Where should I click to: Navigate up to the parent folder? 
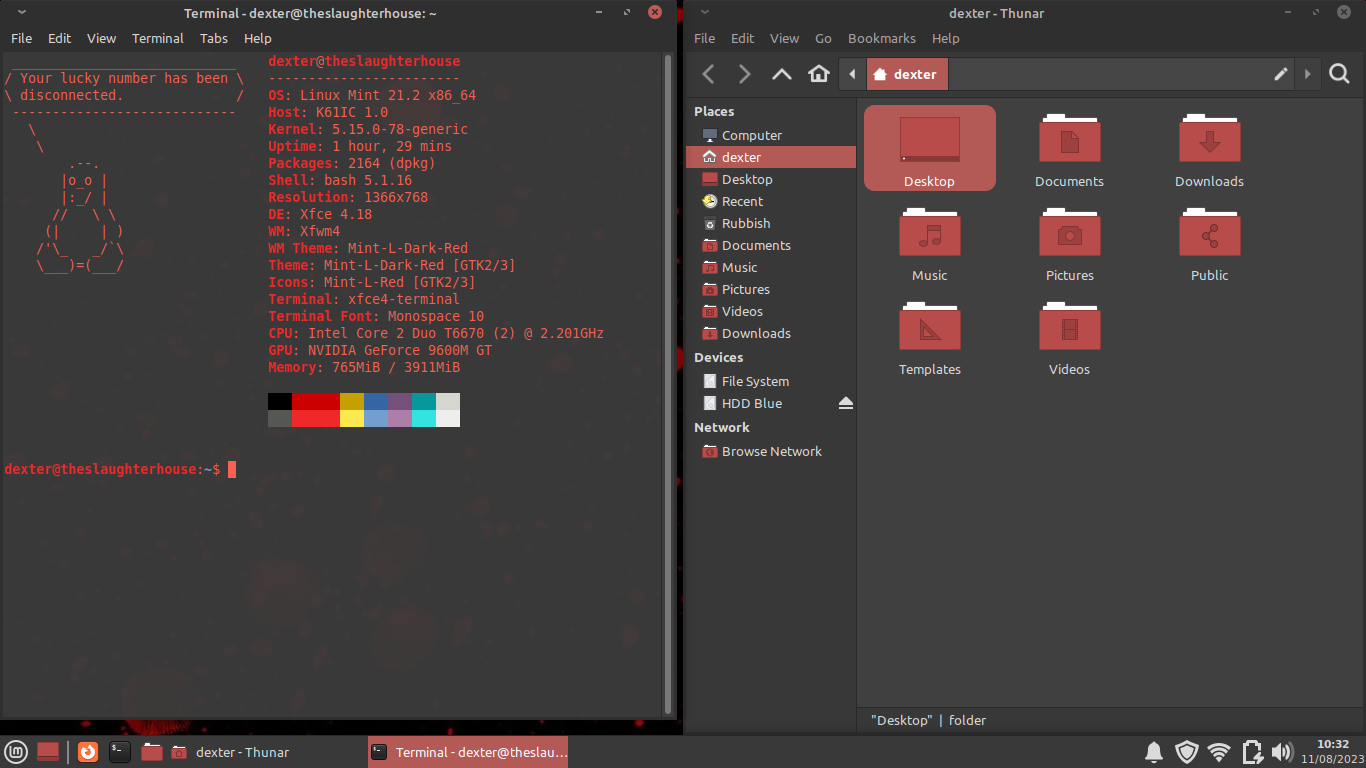(782, 74)
